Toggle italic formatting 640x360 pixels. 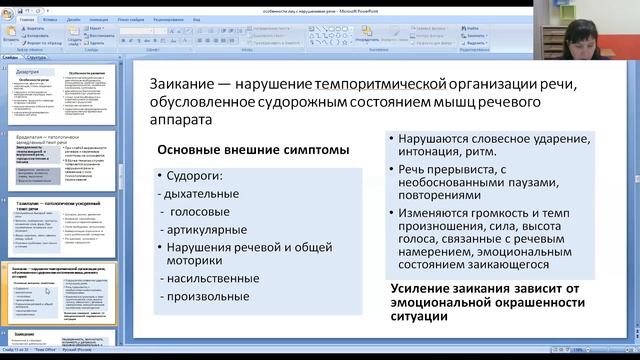[x=131, y=41]
